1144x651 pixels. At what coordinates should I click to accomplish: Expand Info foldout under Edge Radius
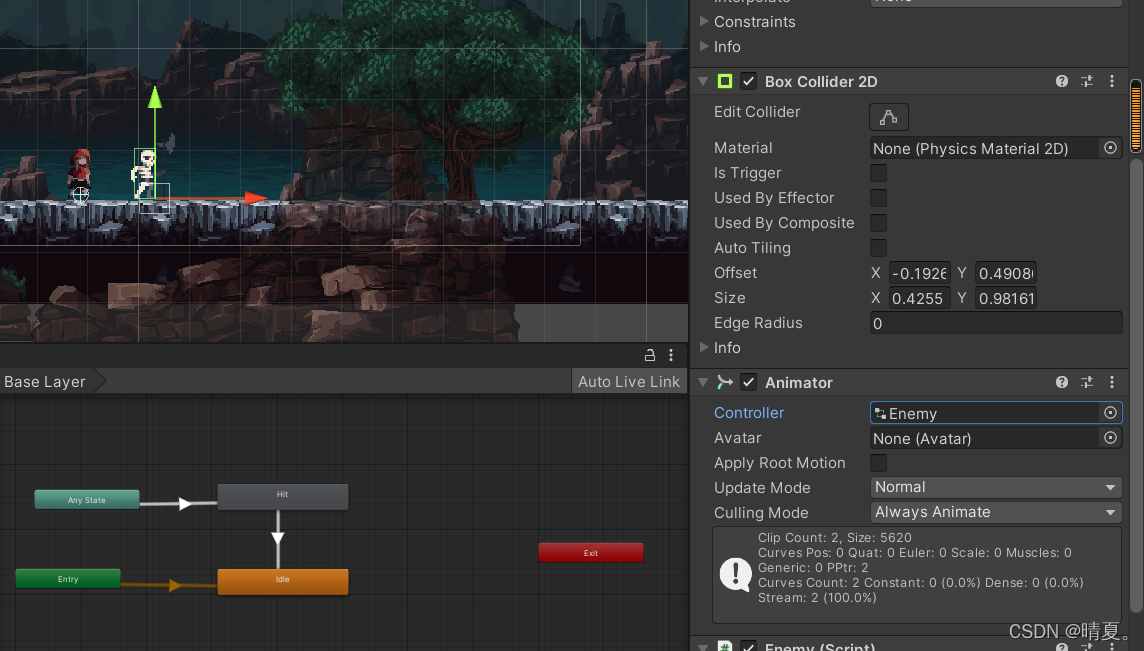[704, 347]
